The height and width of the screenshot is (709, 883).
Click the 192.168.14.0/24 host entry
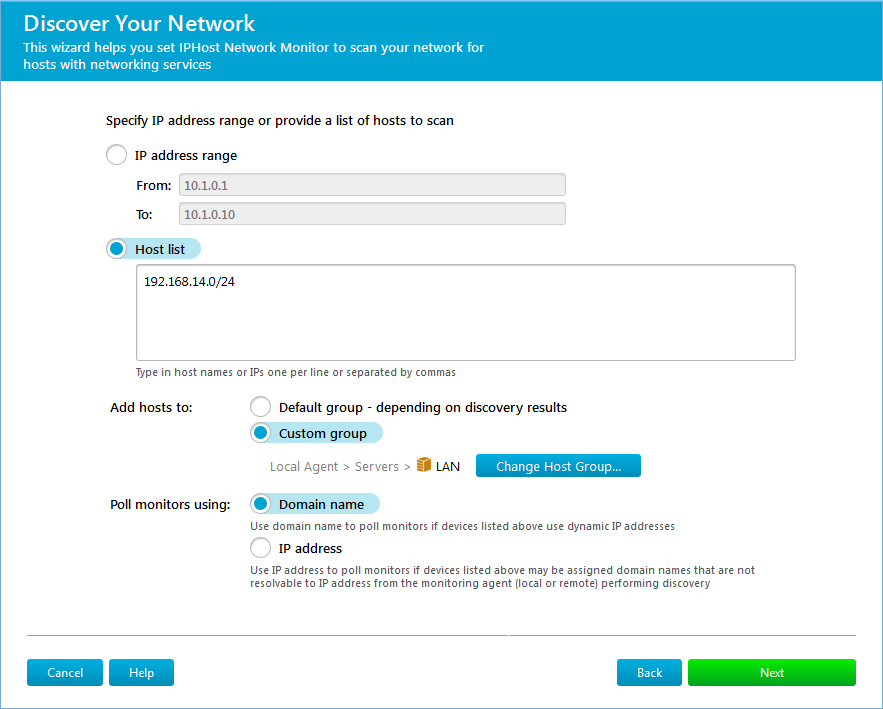[x=189, y=282]
